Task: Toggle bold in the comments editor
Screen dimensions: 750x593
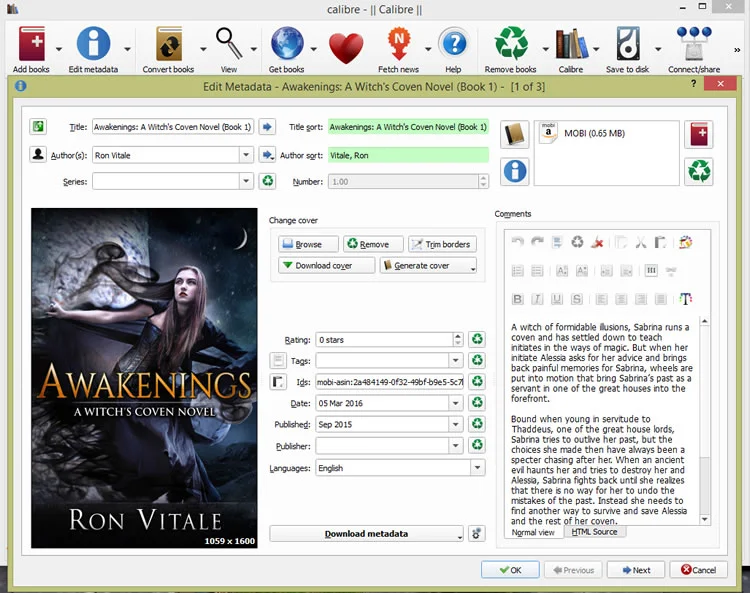Action: pos(517,299)
